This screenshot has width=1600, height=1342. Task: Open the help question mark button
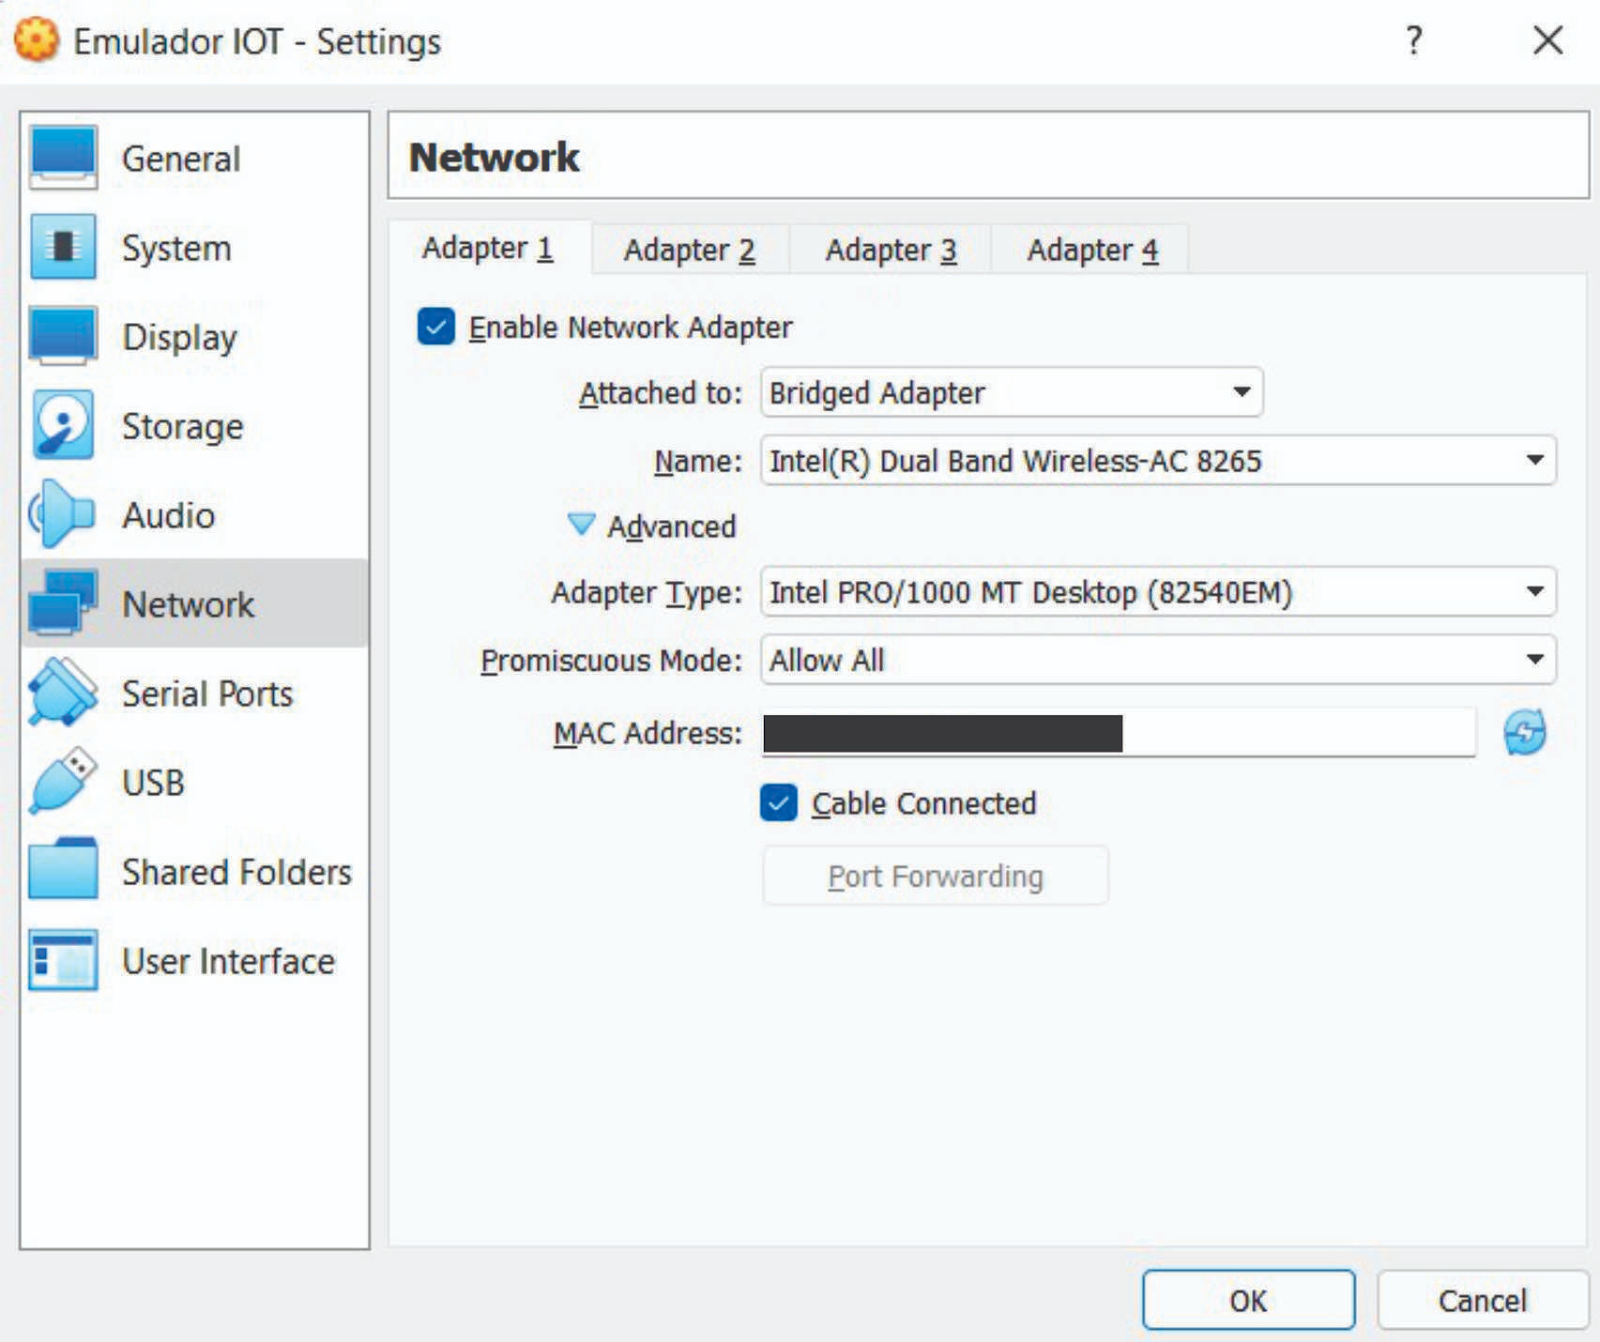pos(1414,41)
